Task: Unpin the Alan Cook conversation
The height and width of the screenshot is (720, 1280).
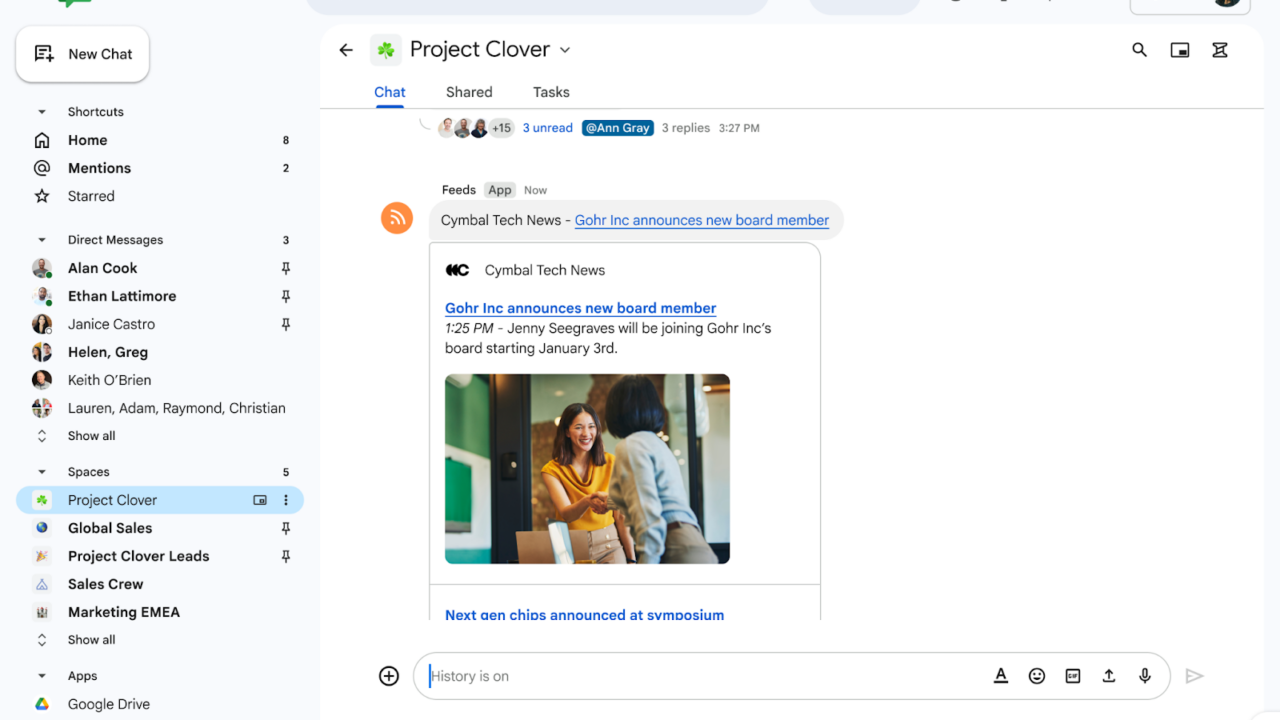Action: click(x=285, y=268)
